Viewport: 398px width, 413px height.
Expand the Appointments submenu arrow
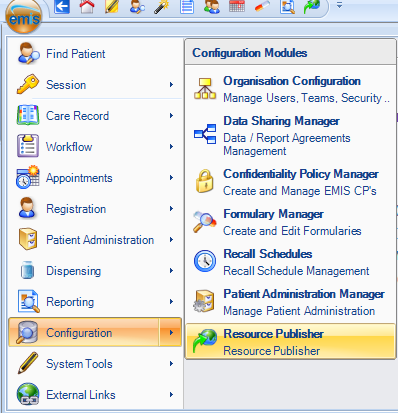(171, 178)
